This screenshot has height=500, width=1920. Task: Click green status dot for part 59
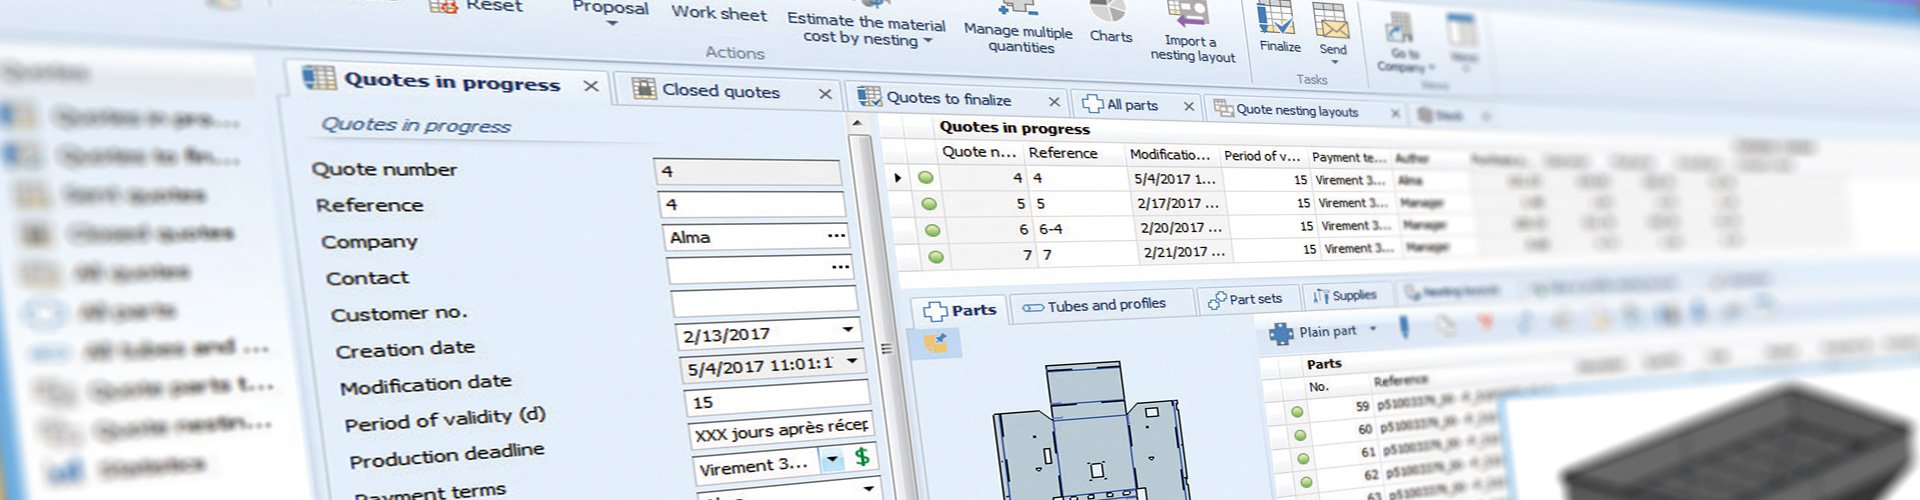(1296, 412)
